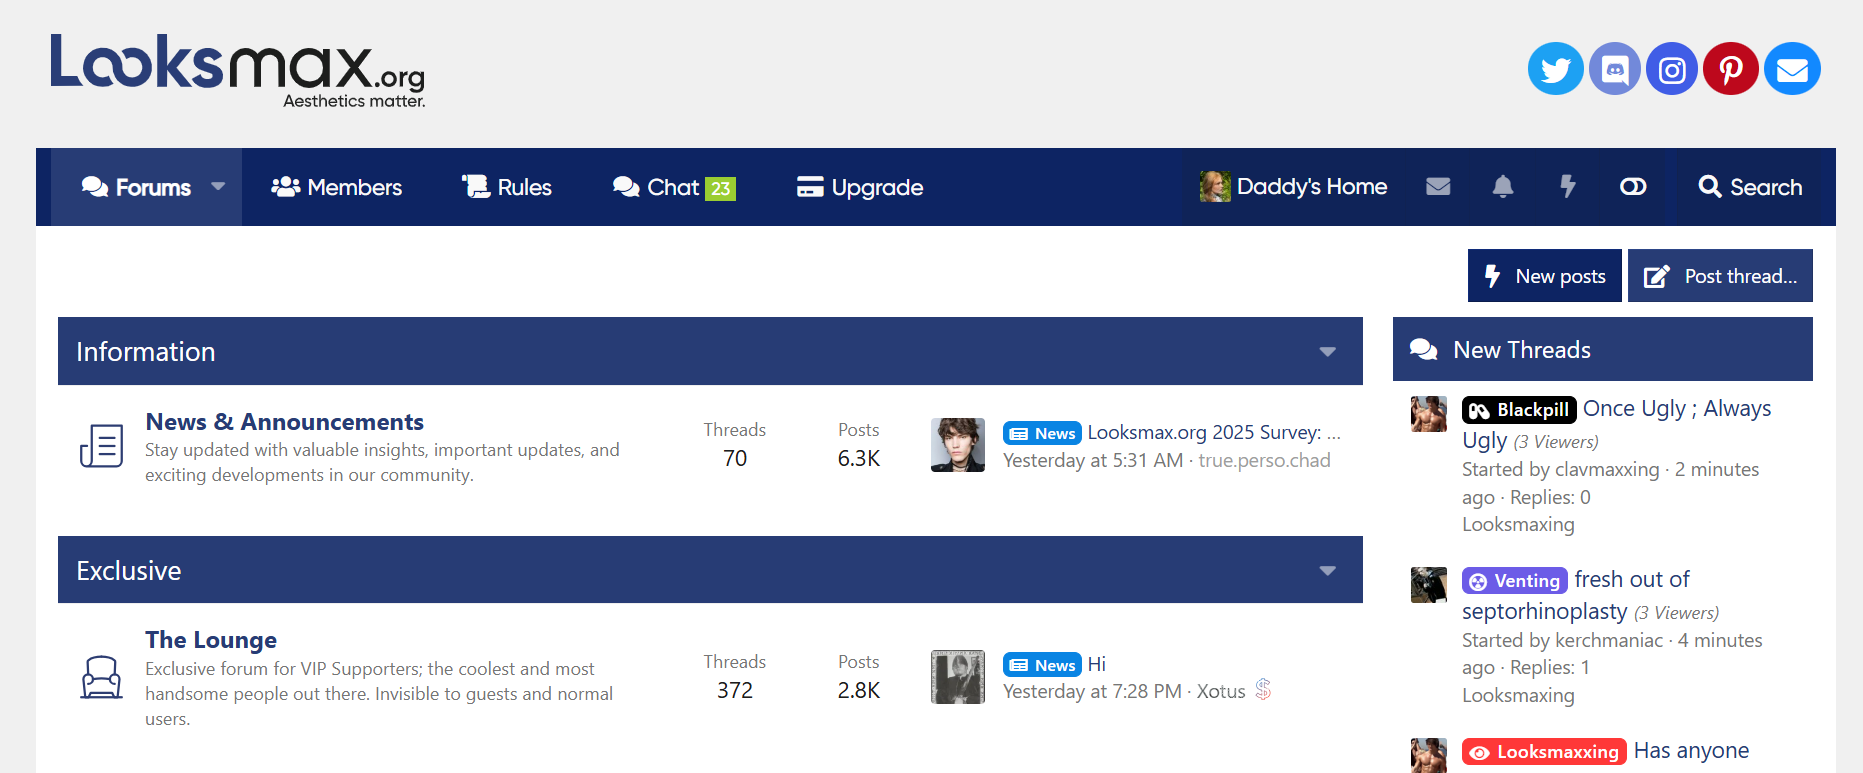This screenshot has width=1863, height=773.
Task: Click the New Threads speech bubbles icon
Action: click(1423, 349)
